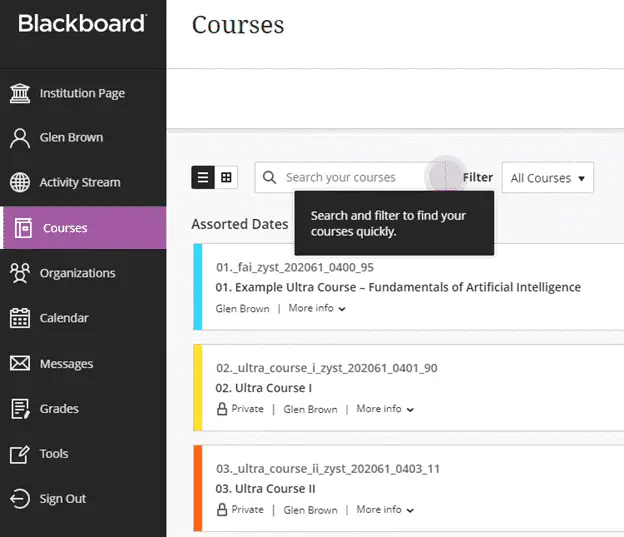Click the Messages envelope icon
The width and height of the screenshot is (624, 537).
[x=20, y=363]
